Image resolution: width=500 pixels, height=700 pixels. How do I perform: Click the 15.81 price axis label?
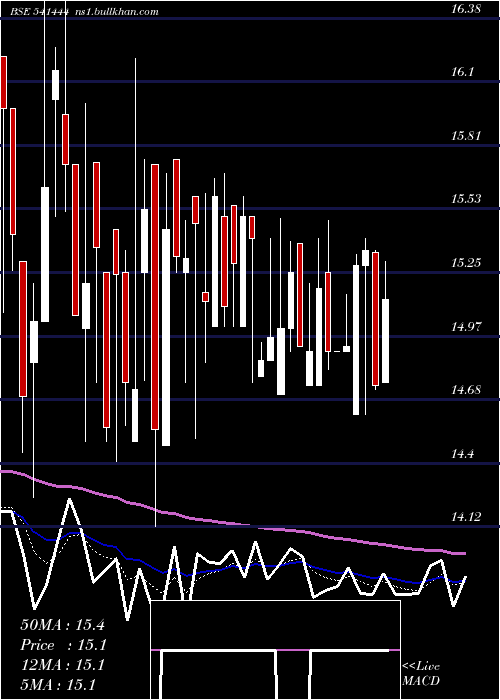(466, 136)
